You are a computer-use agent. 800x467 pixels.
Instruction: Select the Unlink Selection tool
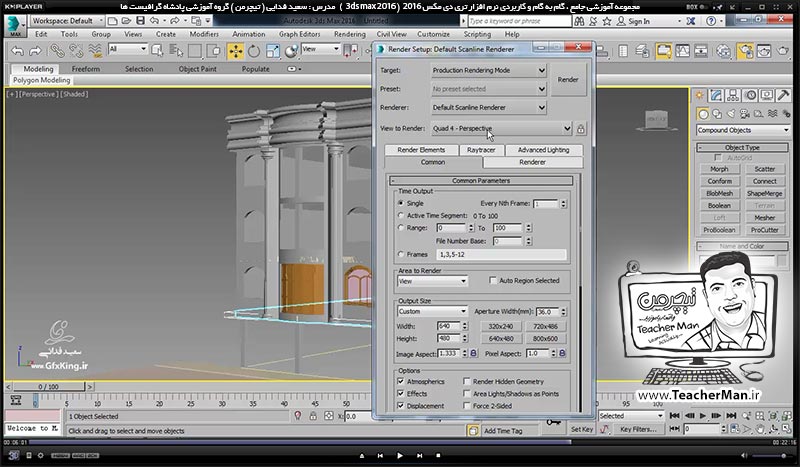pos(76,51)
